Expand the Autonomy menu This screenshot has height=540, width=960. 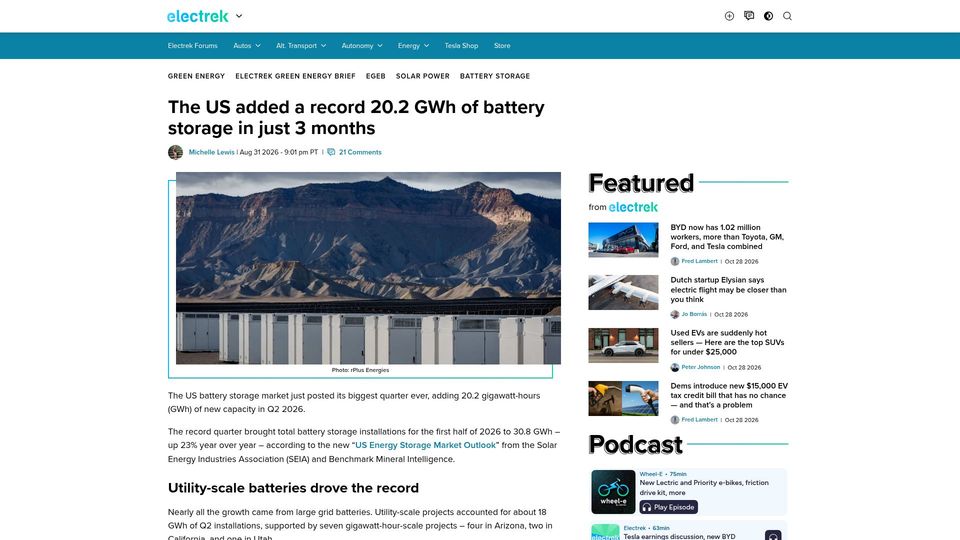[x=362, y=46]
